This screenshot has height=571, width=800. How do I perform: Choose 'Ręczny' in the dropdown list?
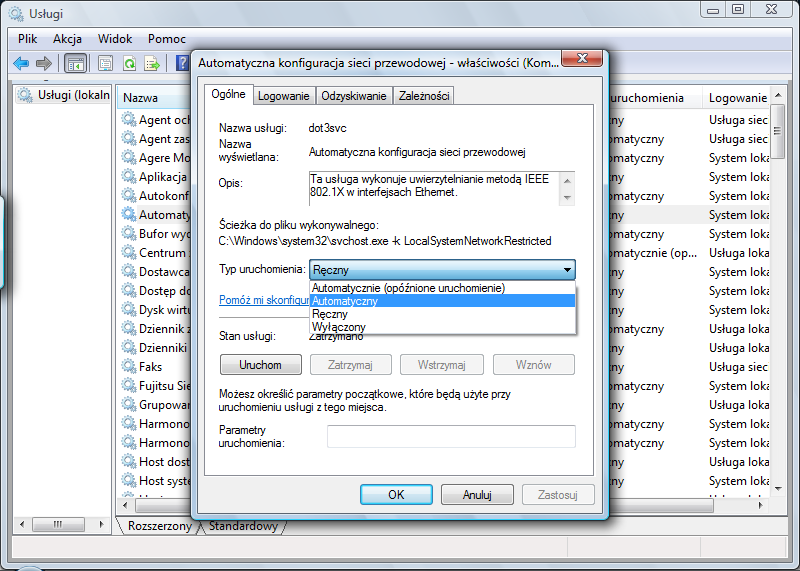click(x=330, y=314)
